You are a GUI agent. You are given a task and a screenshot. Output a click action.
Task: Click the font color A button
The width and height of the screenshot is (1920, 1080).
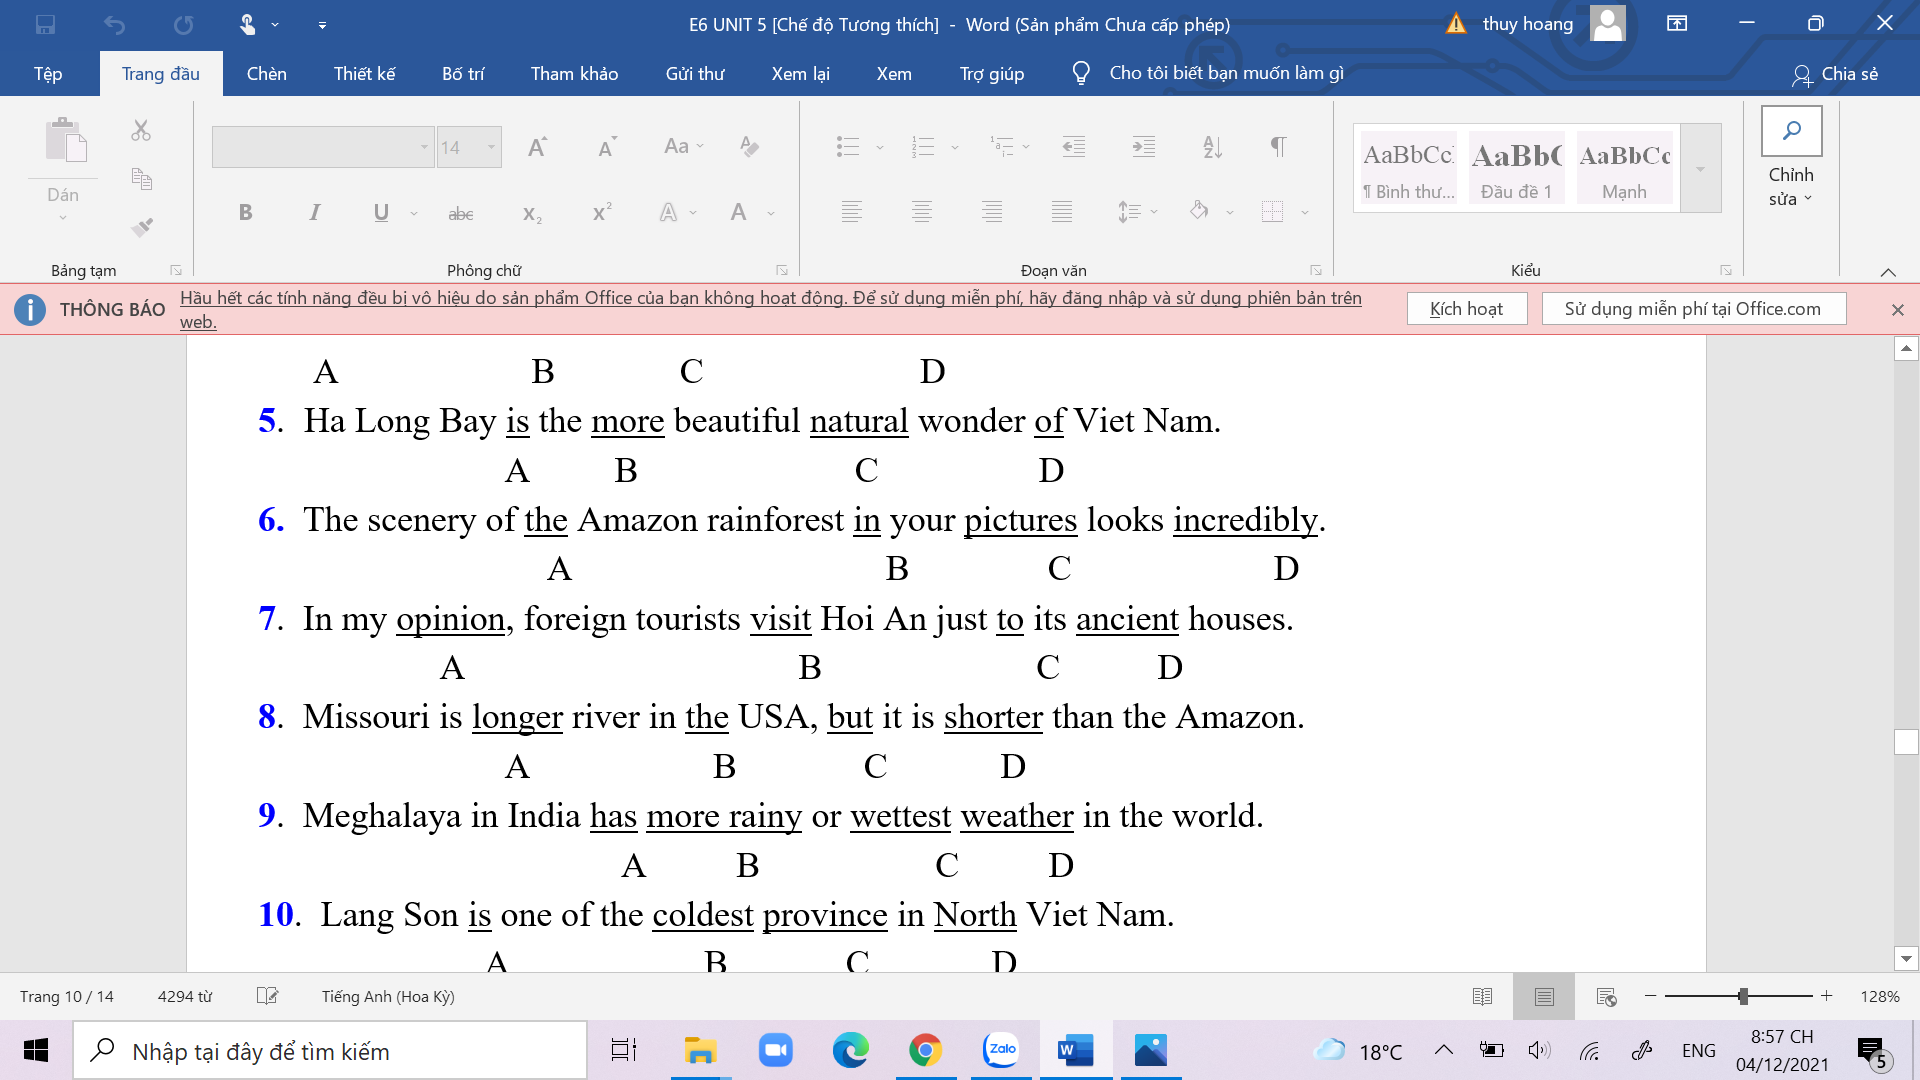[738, 212]
